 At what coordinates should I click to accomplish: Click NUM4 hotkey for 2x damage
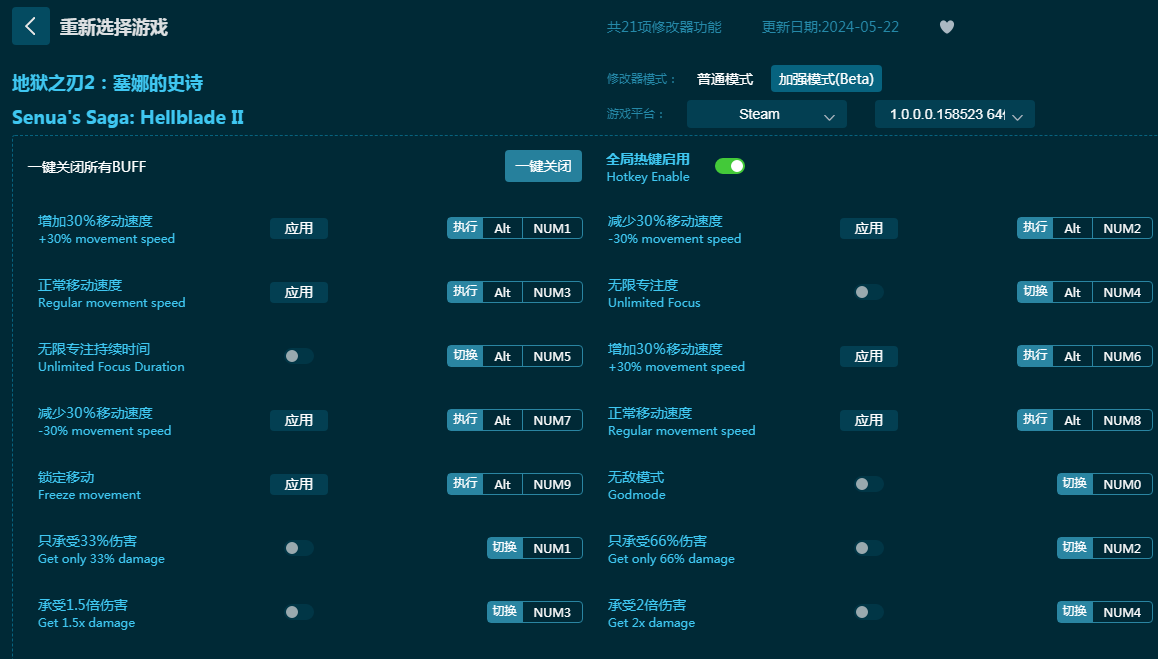coord(1104,612)
